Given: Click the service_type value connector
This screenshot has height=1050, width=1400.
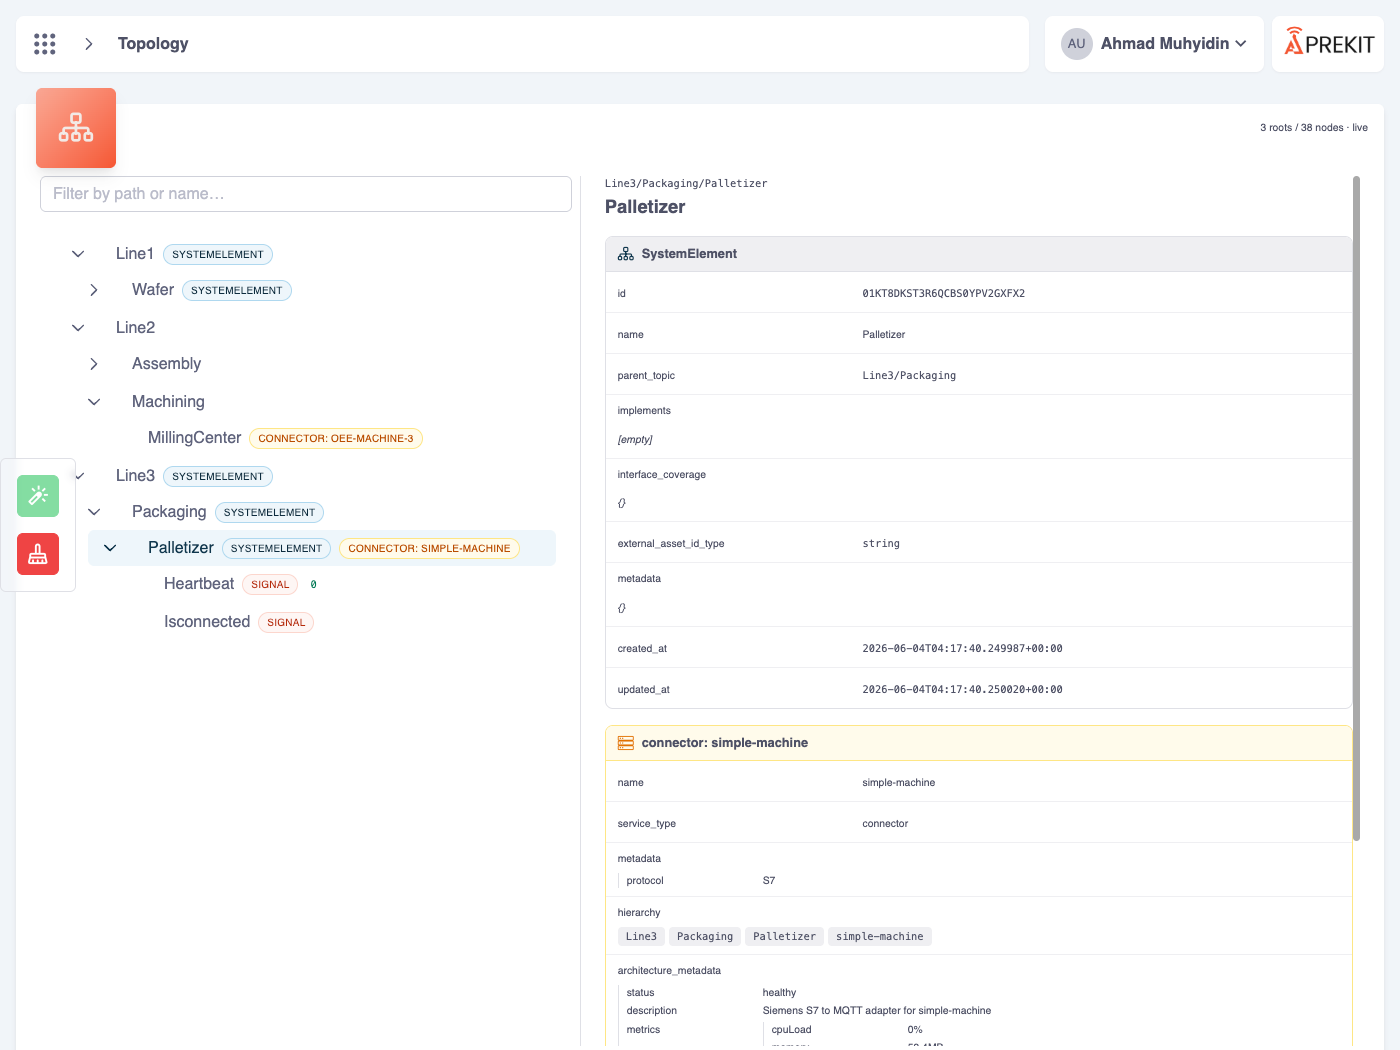Looking at the screenshot, I should click(x=885, y=824).
